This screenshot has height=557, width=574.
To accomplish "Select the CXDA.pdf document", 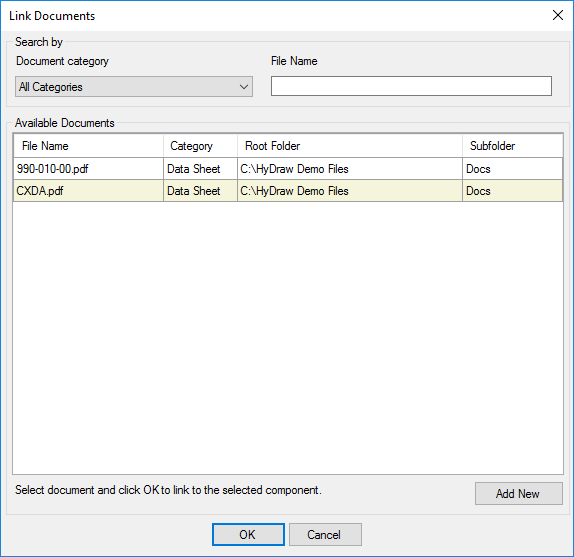I will (x=88, y=191).
